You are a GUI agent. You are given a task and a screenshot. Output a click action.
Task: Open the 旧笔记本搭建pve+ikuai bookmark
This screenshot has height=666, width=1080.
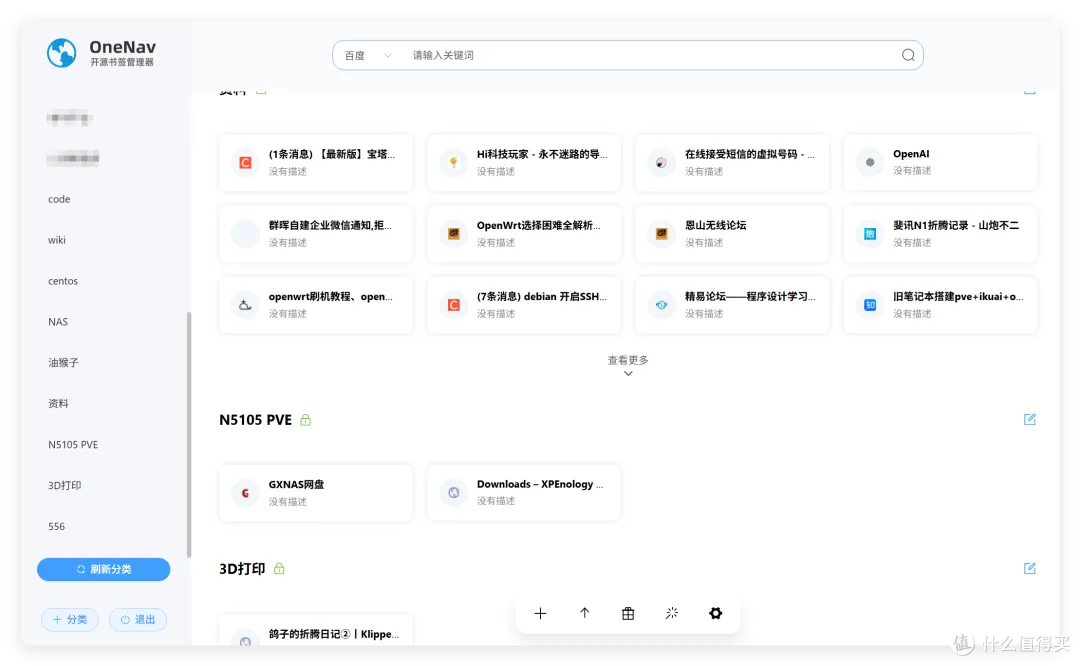click(x=940, y=305)
